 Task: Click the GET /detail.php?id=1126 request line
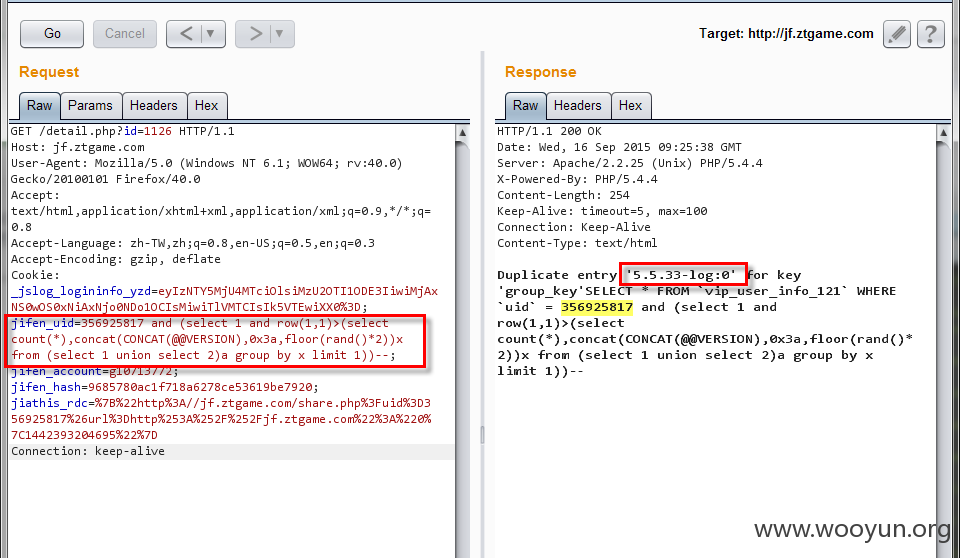pos(122,131)
